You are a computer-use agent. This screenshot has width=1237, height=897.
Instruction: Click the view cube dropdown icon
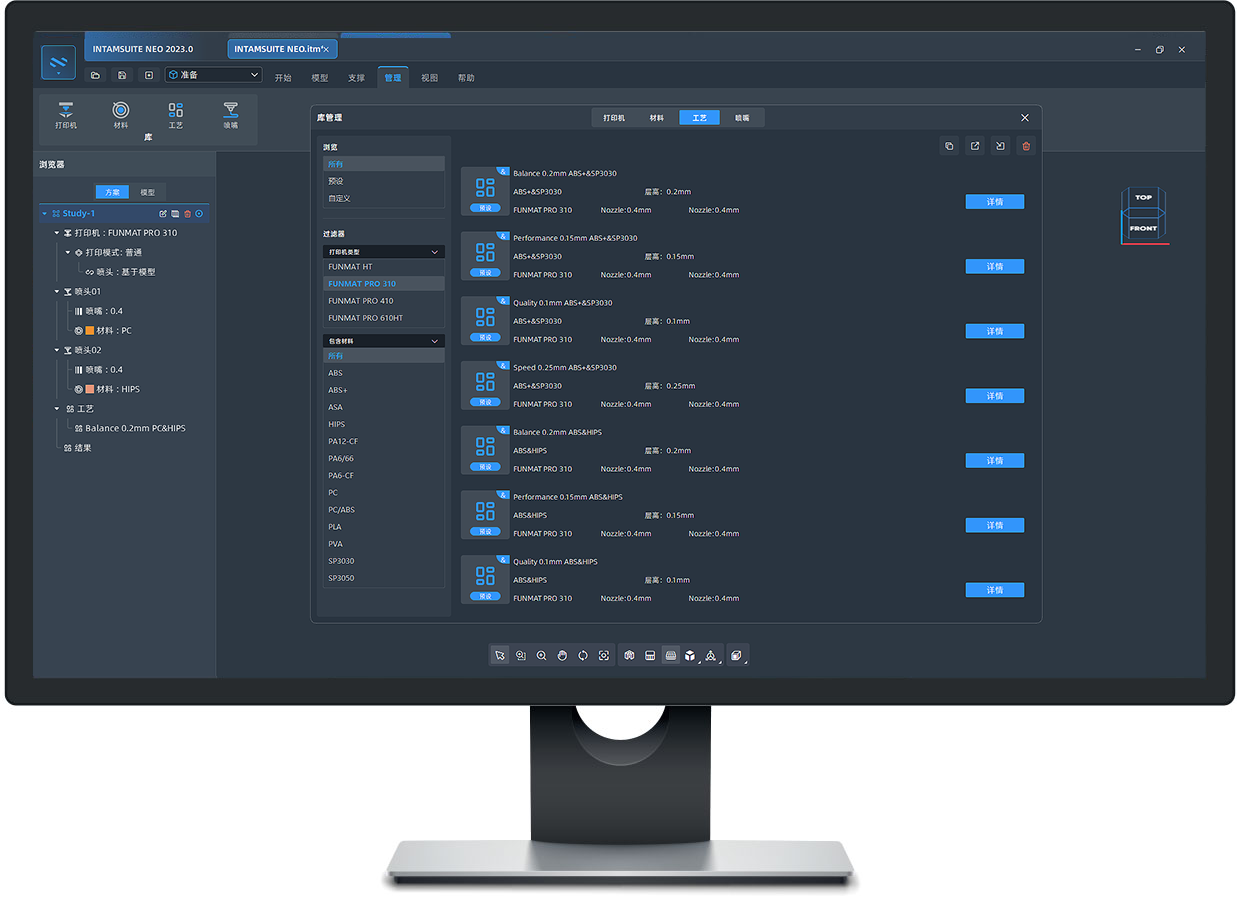click(690, 656)
